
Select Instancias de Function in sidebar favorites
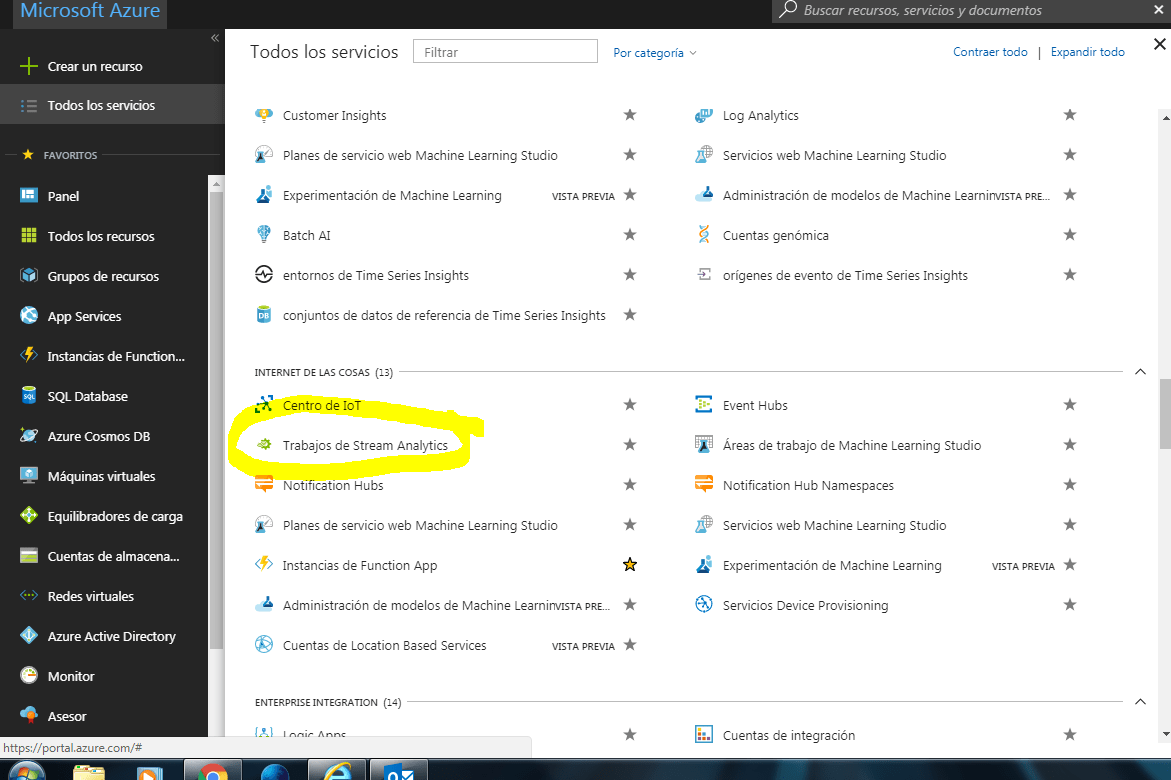click(104, 356)
